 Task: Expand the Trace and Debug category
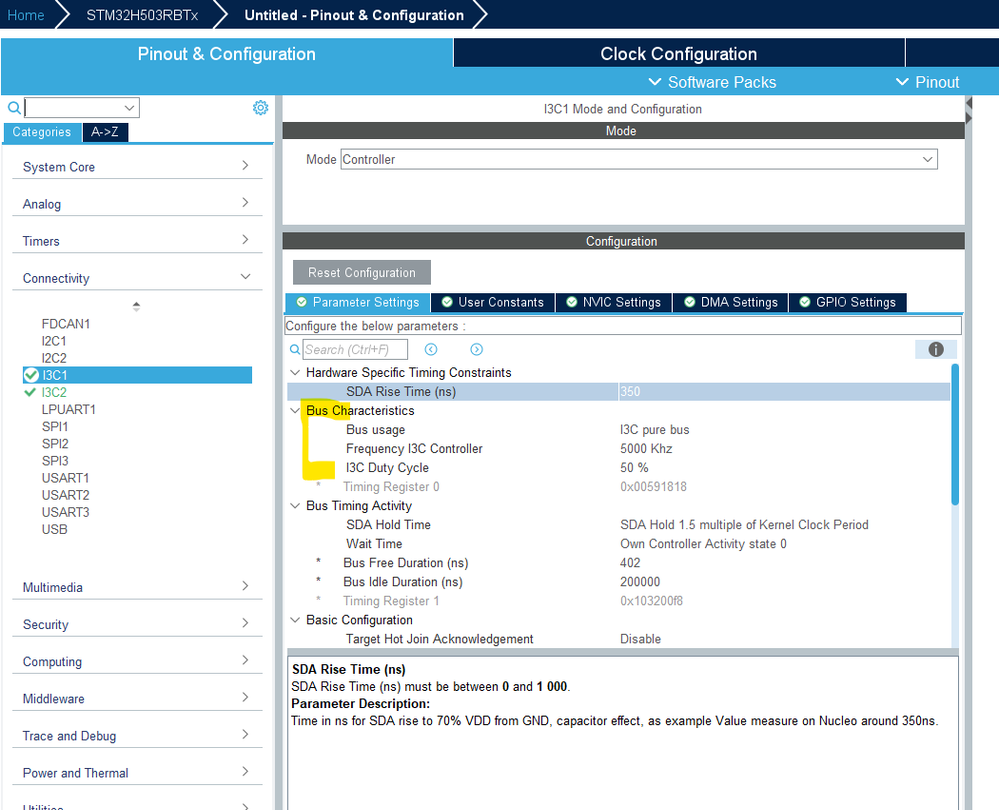click(x=137, y=735)
